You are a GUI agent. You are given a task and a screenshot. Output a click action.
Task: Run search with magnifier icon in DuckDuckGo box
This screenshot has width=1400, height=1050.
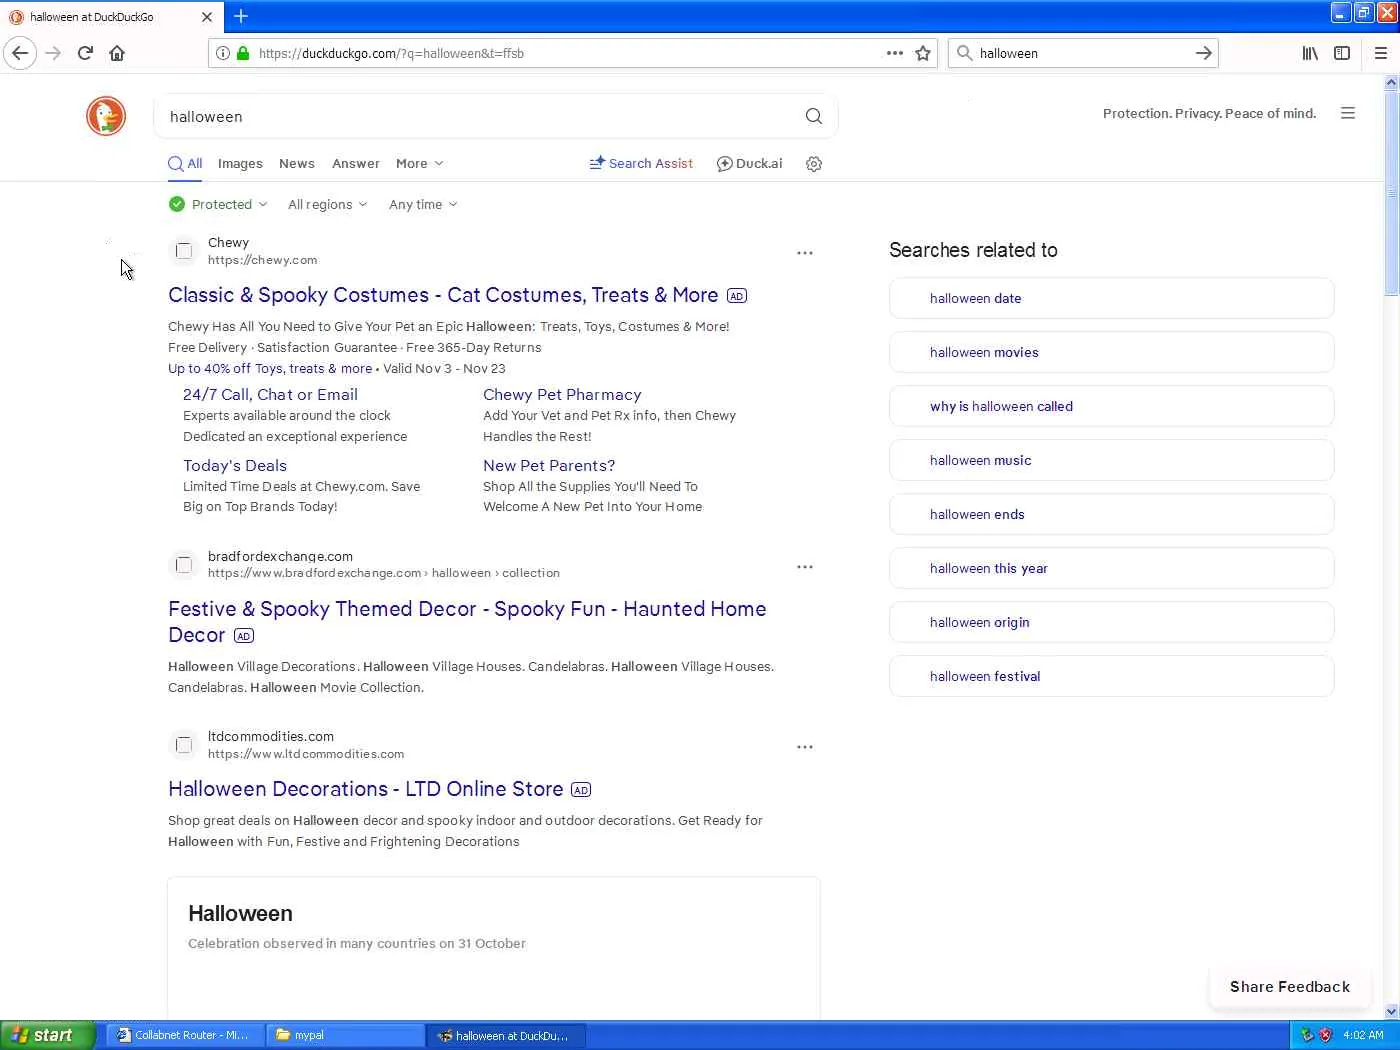814,116
